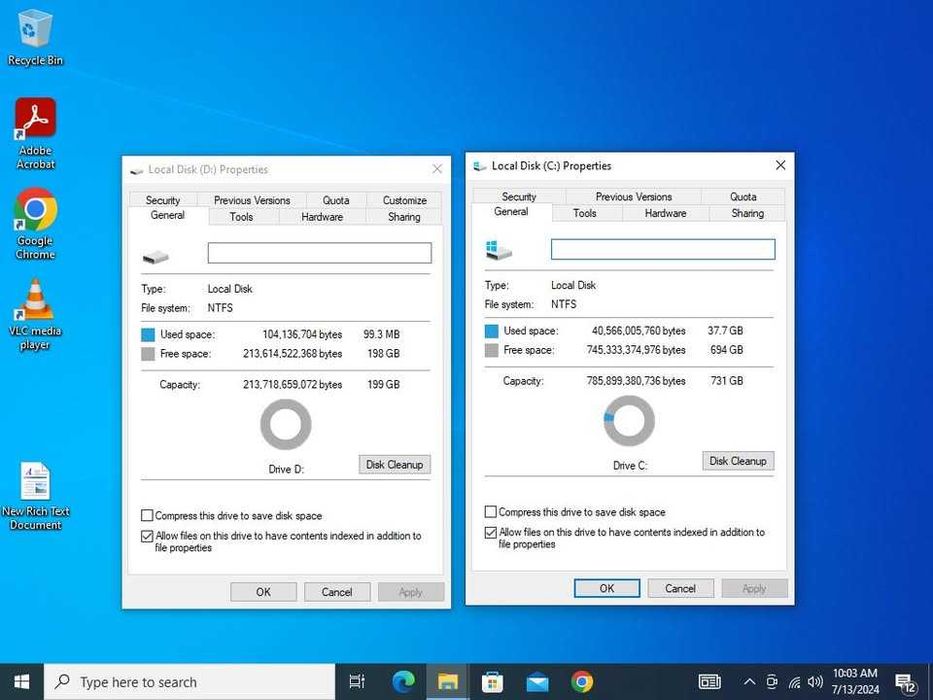Open the Quota tab in D: Properties
The width and height of the screenshot is (933, 700).
(336, 200)
